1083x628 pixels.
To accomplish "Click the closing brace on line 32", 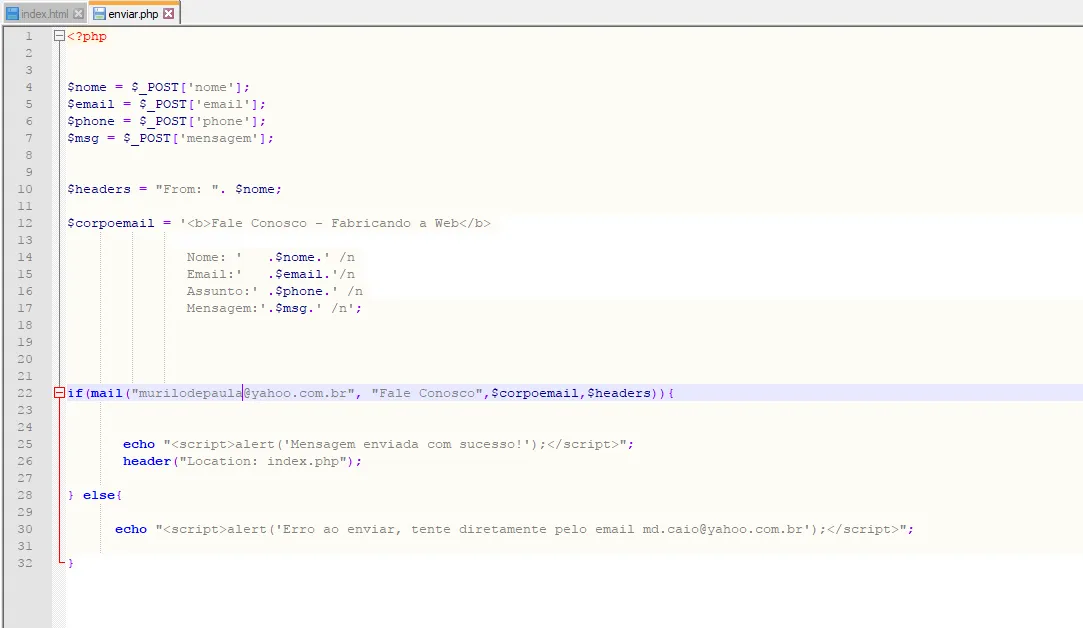I will point(70,563).
